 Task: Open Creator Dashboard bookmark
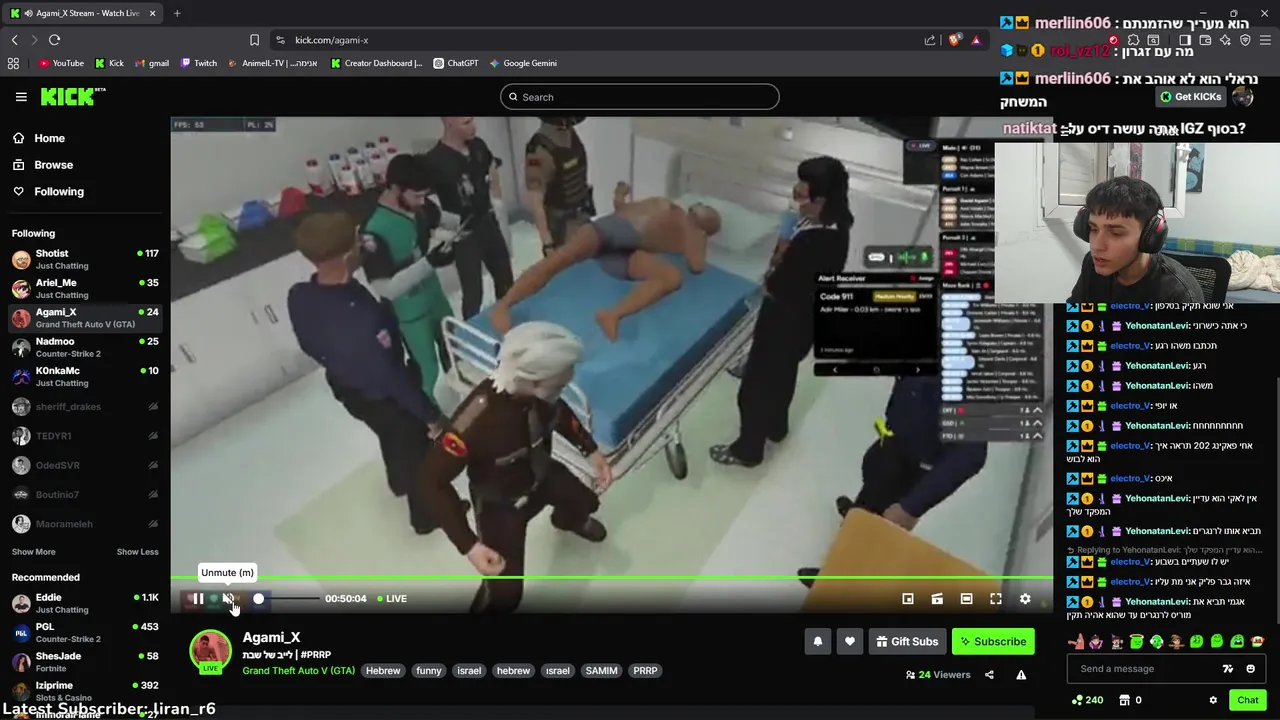click(x=377, y=63)
